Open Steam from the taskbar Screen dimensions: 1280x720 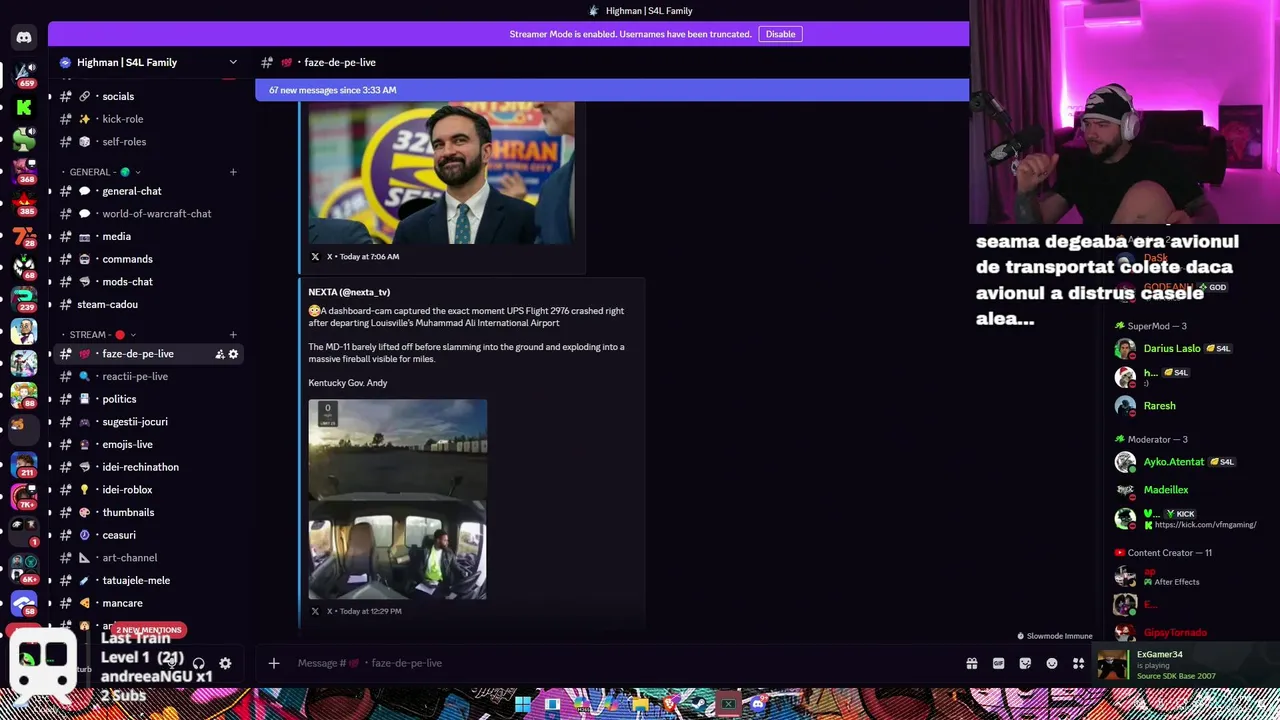699,704
